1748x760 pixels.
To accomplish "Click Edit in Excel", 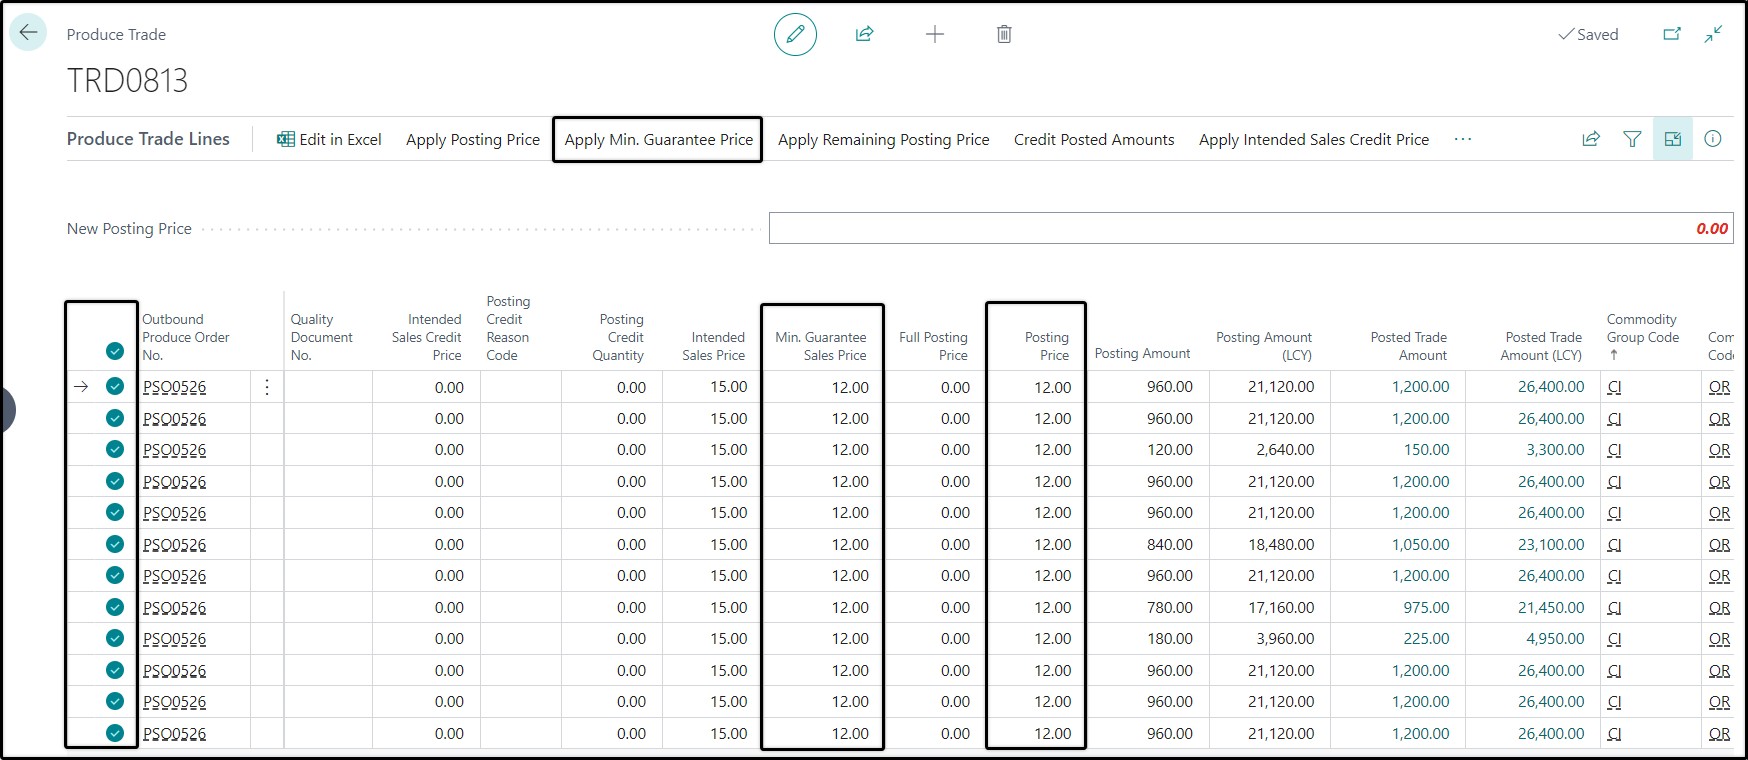I will coord(329,139).
